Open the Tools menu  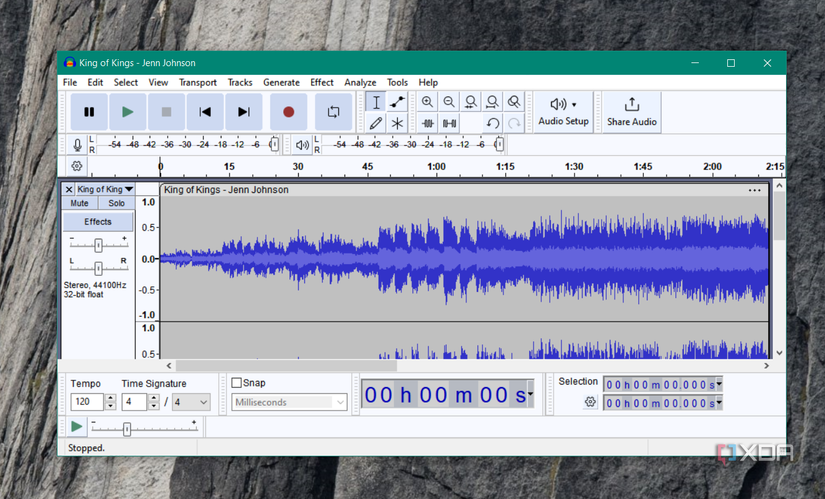click(x=397, y=83)
